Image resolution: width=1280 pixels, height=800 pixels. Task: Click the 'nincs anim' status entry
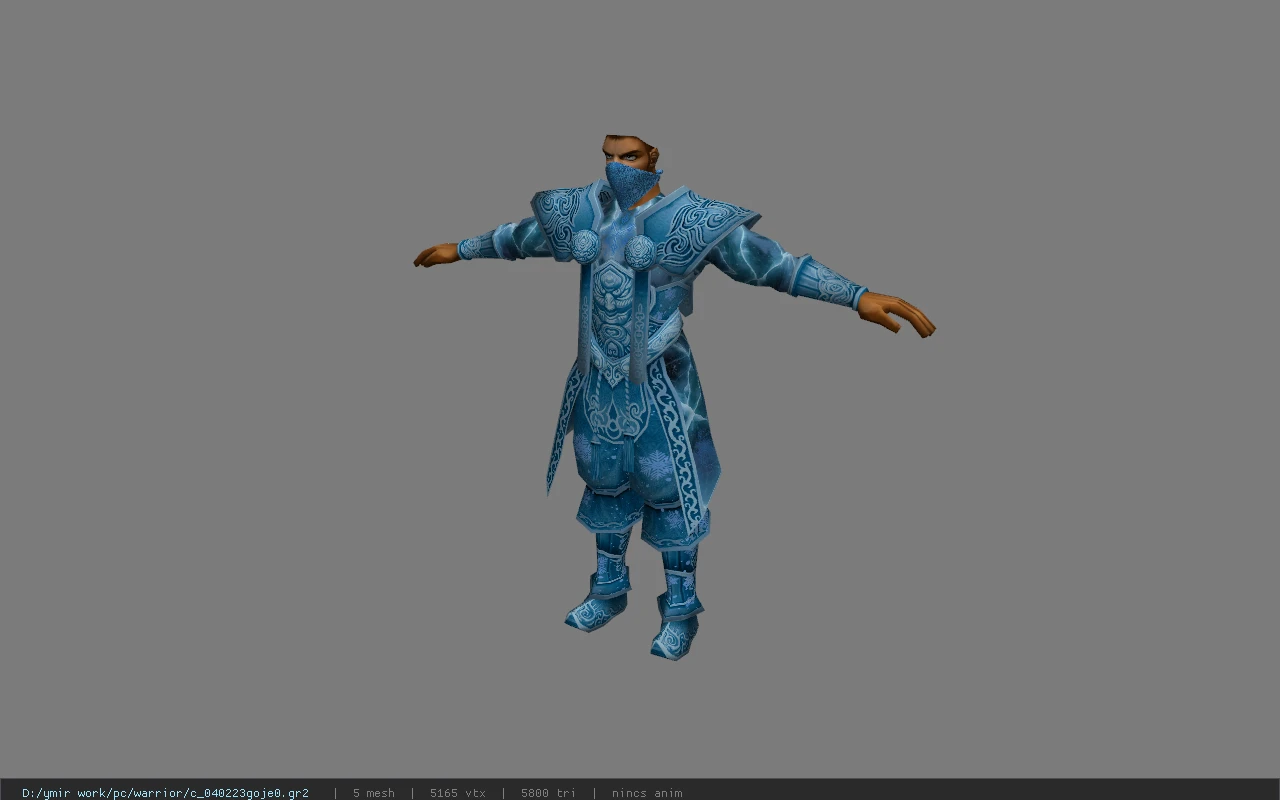[x=647, y=793]
